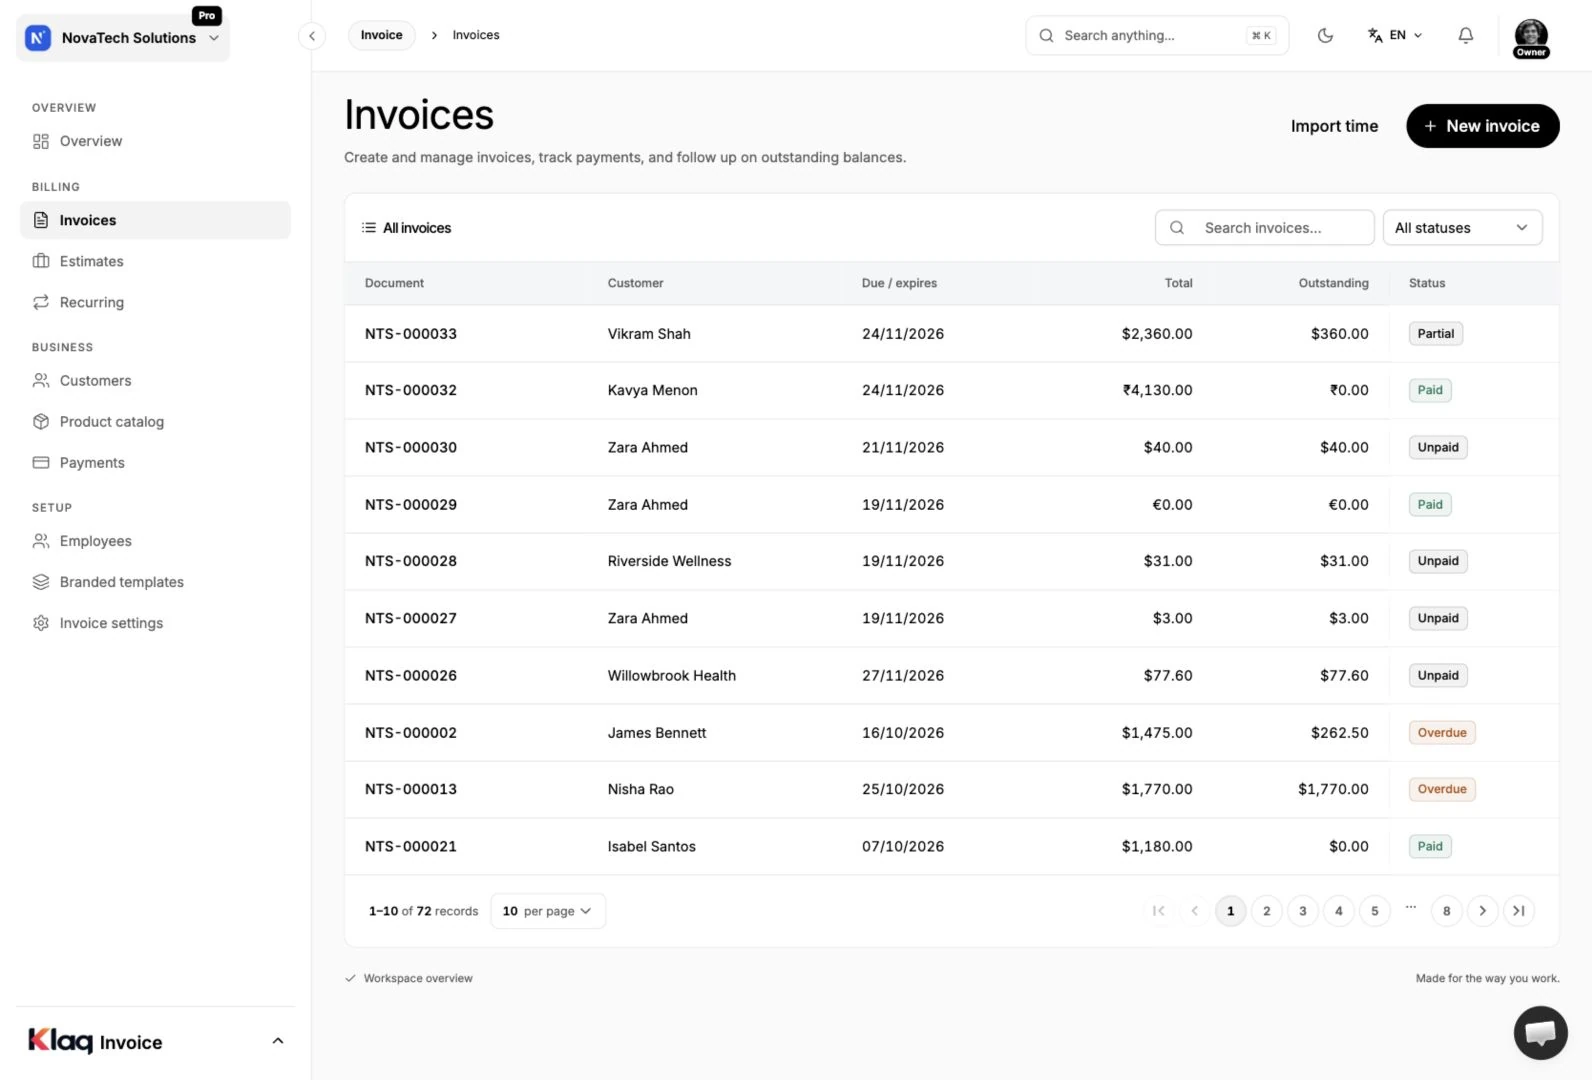This screenshot has width=1592, height=1080.
Task: Go to the first page of records
Action: [x=1158, y=911]
